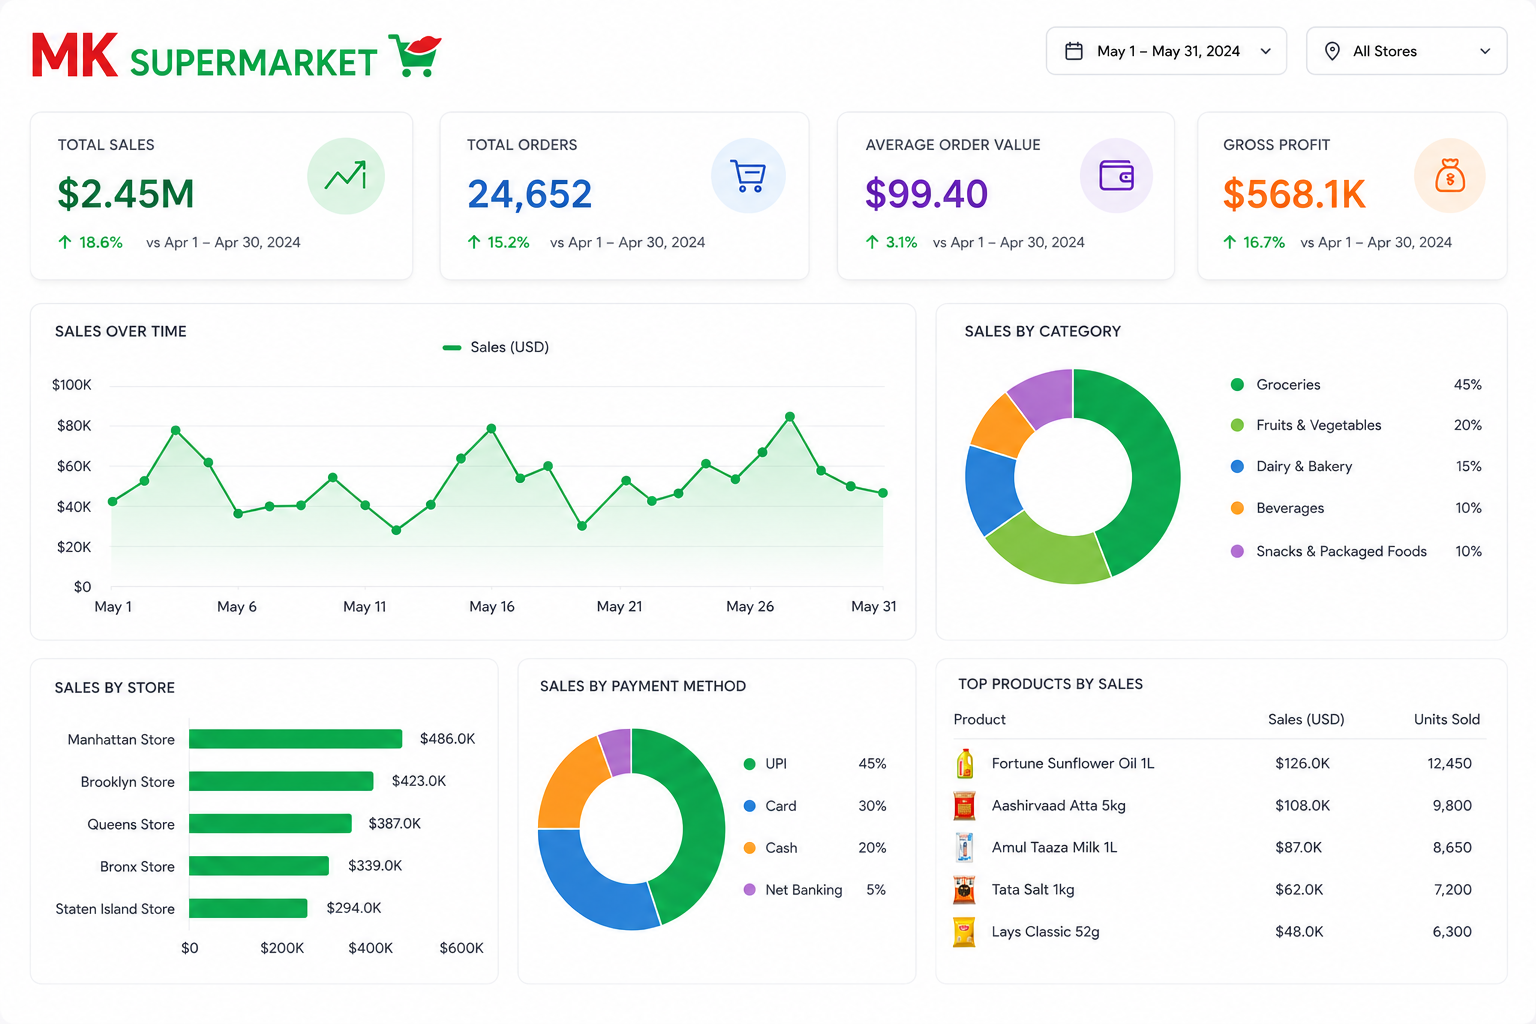Click the MK Supermarket cart logo
Image resolution: width=1536 pixels, height=1024 pixels.
[415, 55]
